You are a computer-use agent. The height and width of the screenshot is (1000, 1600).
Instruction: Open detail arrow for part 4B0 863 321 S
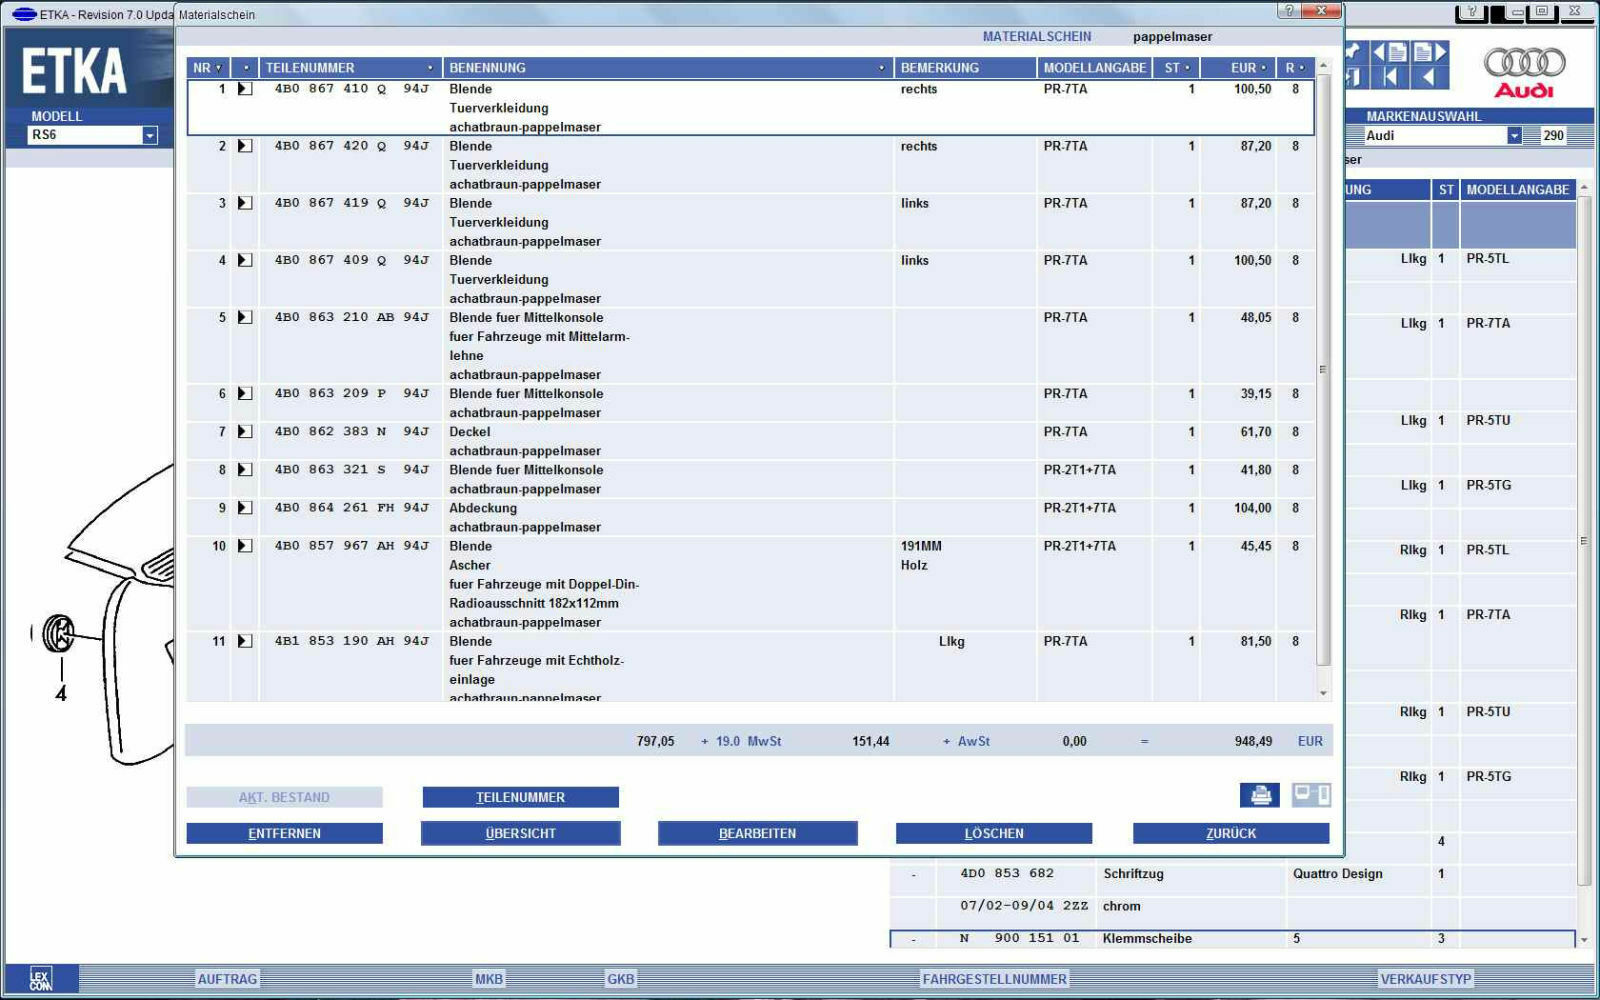(x=244, y=470)
